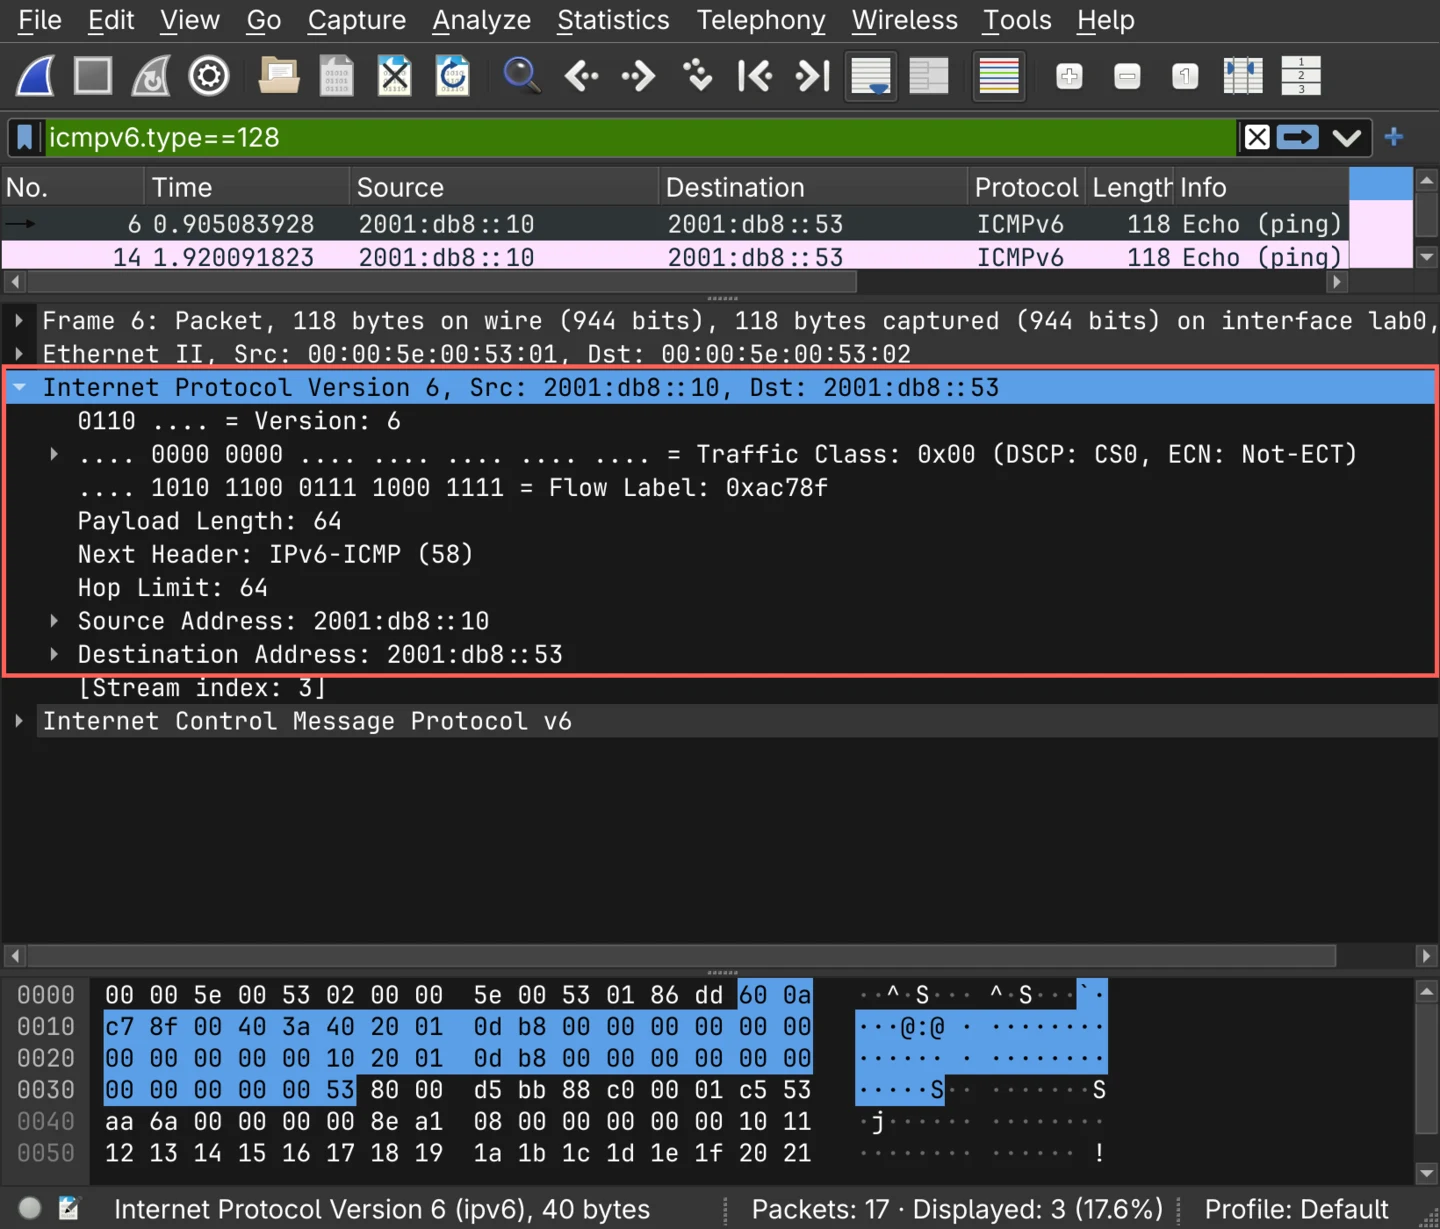Image resolution: width=1440 pixels, height=1229 pixels.
Task: Go to a specified packet
Action: click(x=697, y=76)
